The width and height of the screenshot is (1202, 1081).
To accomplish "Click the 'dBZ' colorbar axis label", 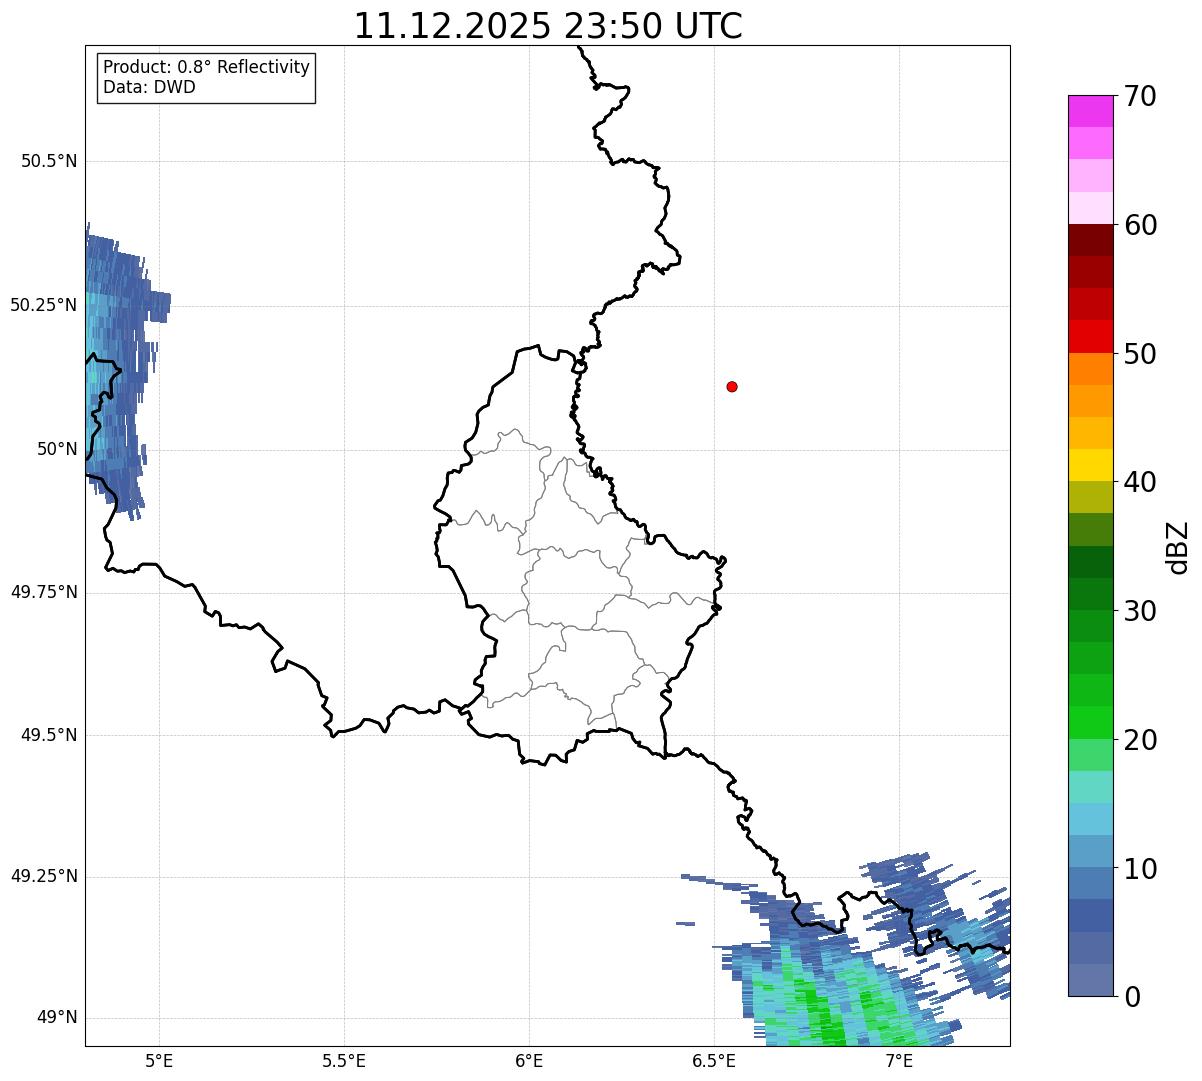I will click(x=1178, y=547).
